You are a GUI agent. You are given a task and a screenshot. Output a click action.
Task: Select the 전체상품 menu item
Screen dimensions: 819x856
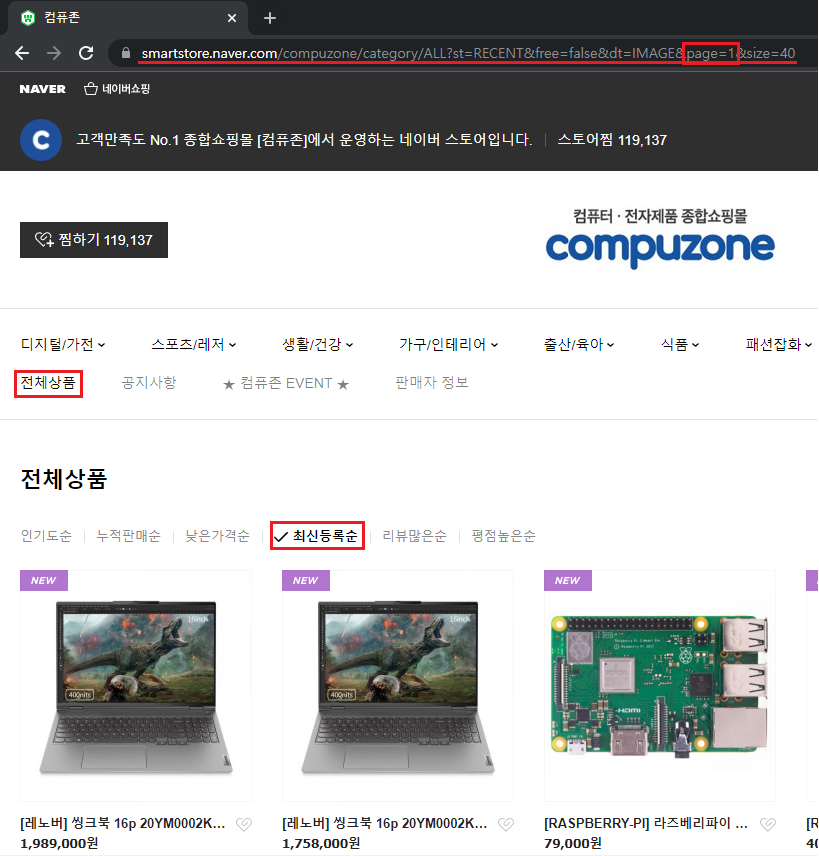pos(48,383)
